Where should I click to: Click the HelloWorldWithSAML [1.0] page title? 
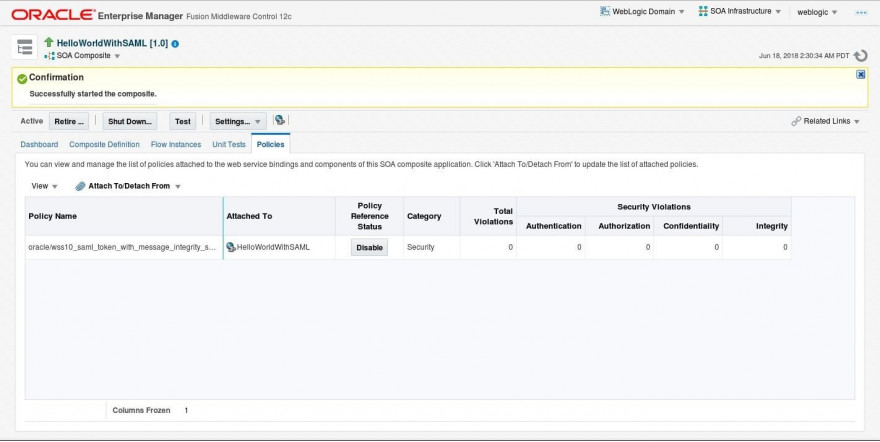tap(112, 43)
